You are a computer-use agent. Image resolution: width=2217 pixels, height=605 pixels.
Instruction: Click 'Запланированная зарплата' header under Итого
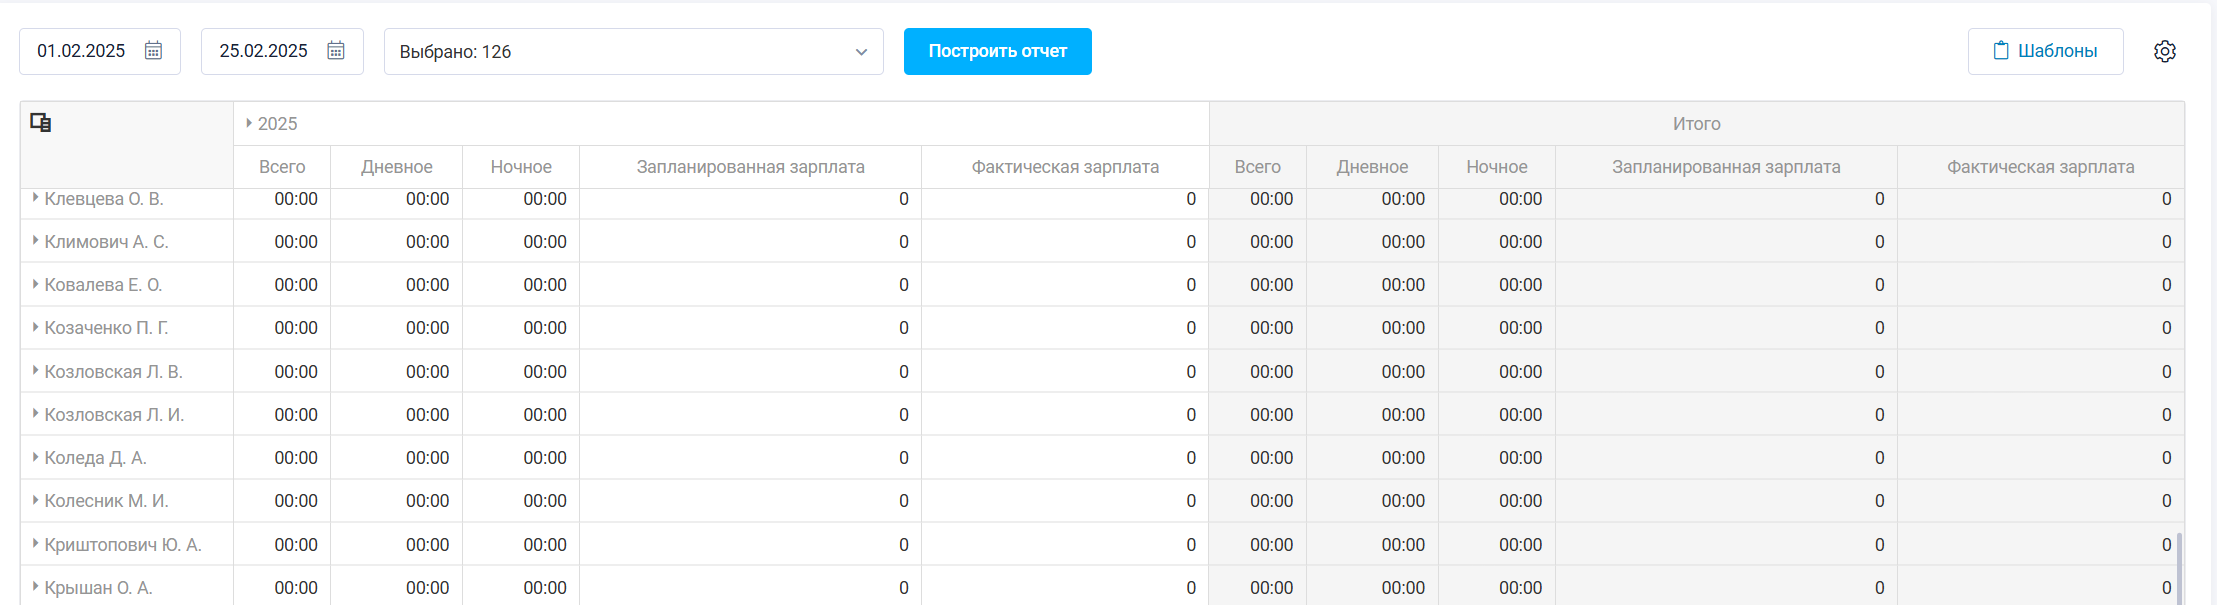coord(1726,167)
